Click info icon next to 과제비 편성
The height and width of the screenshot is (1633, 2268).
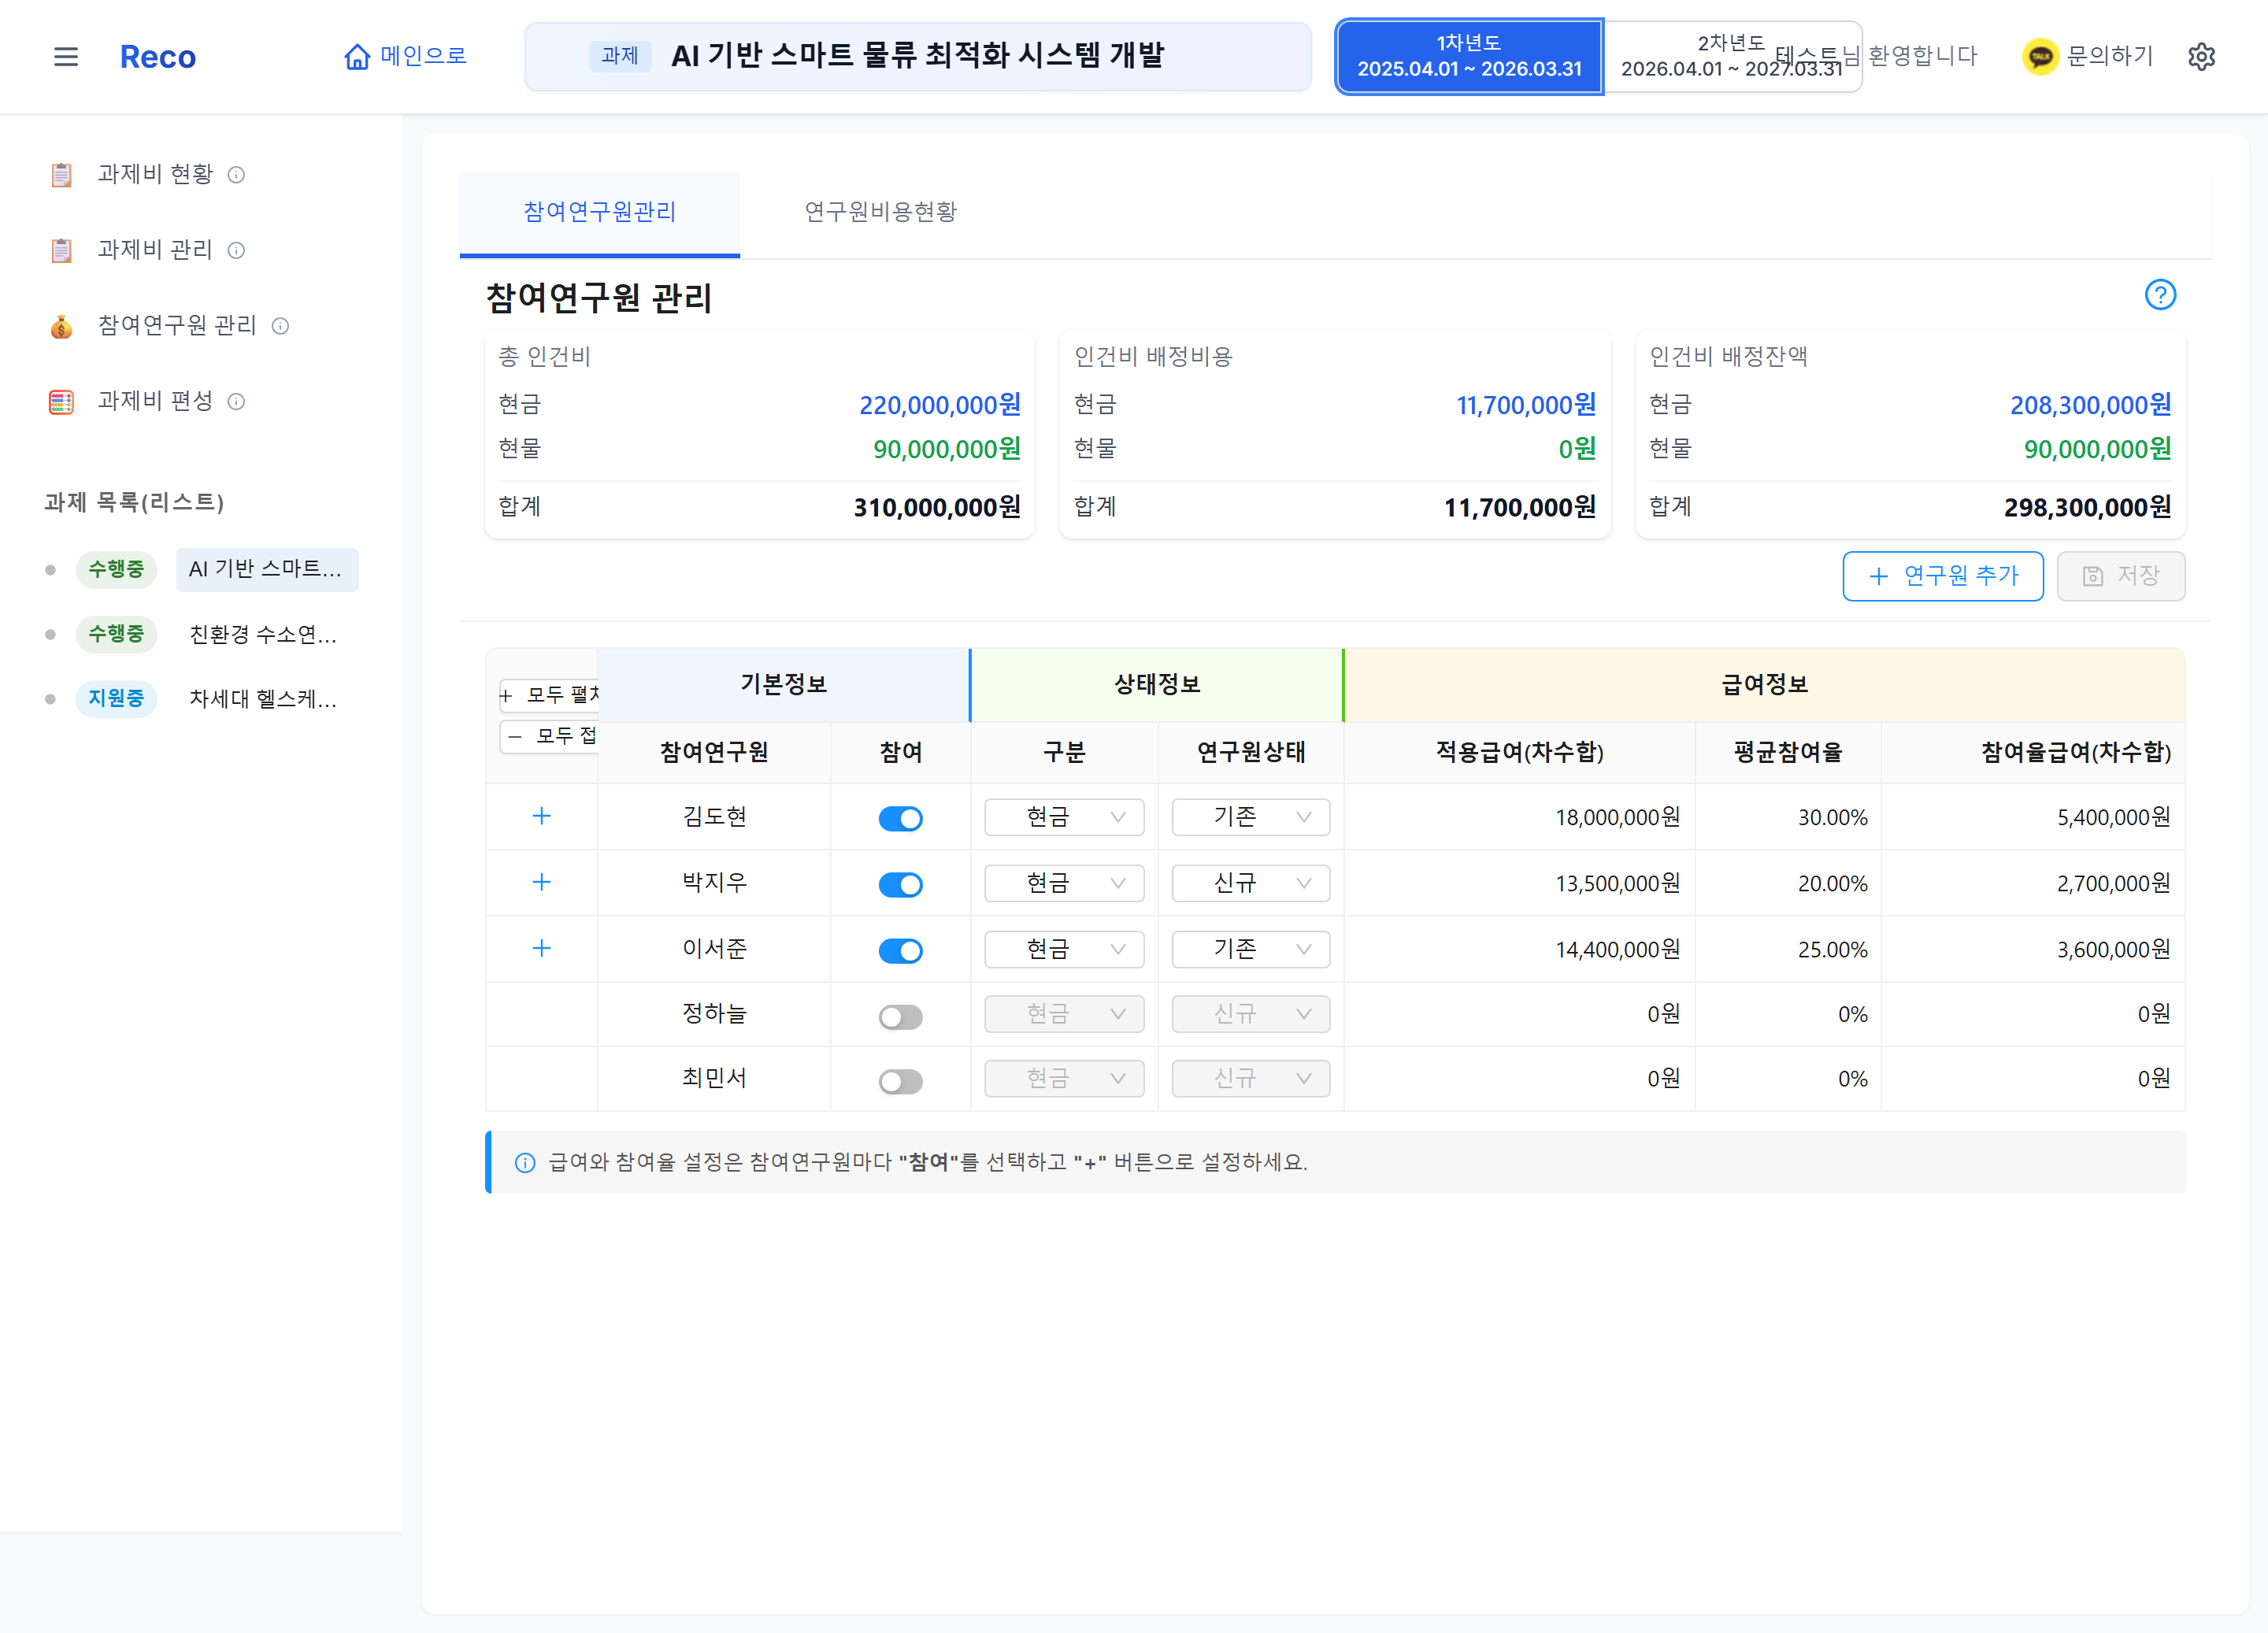tap(236, 402)
